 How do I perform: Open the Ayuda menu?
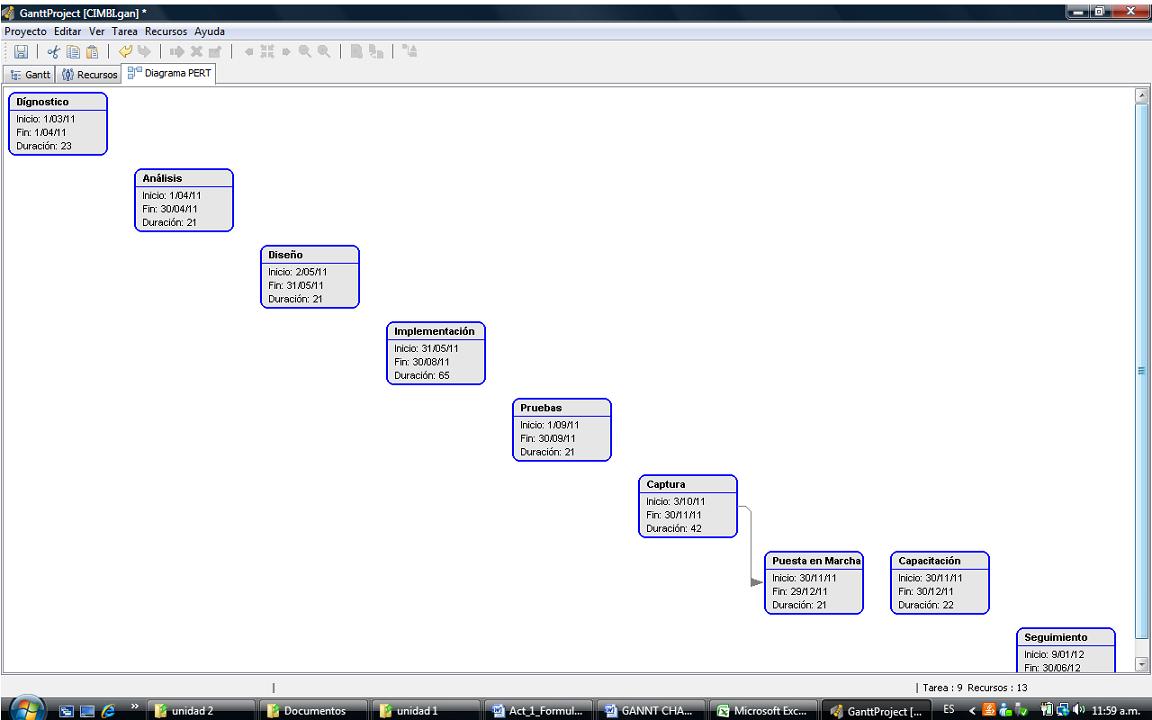(x=209, y=32)
